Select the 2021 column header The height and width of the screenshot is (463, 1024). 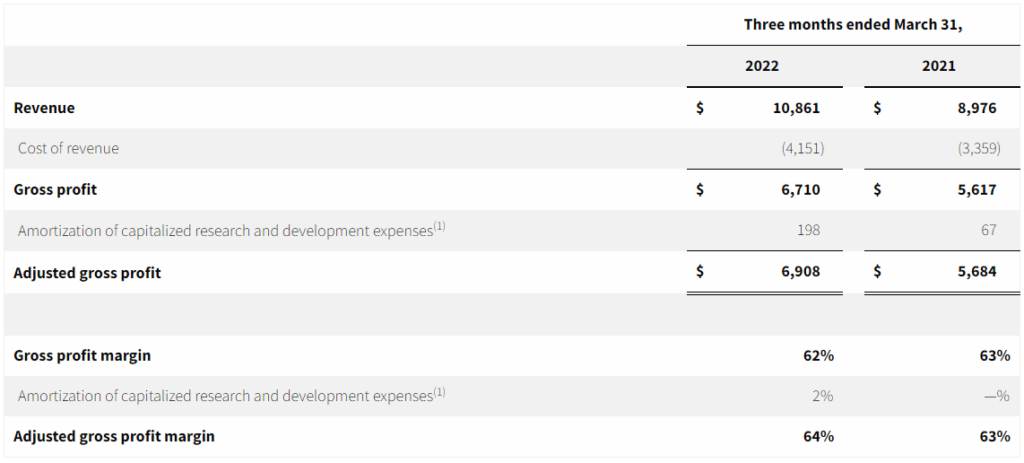tap(939, 66)
